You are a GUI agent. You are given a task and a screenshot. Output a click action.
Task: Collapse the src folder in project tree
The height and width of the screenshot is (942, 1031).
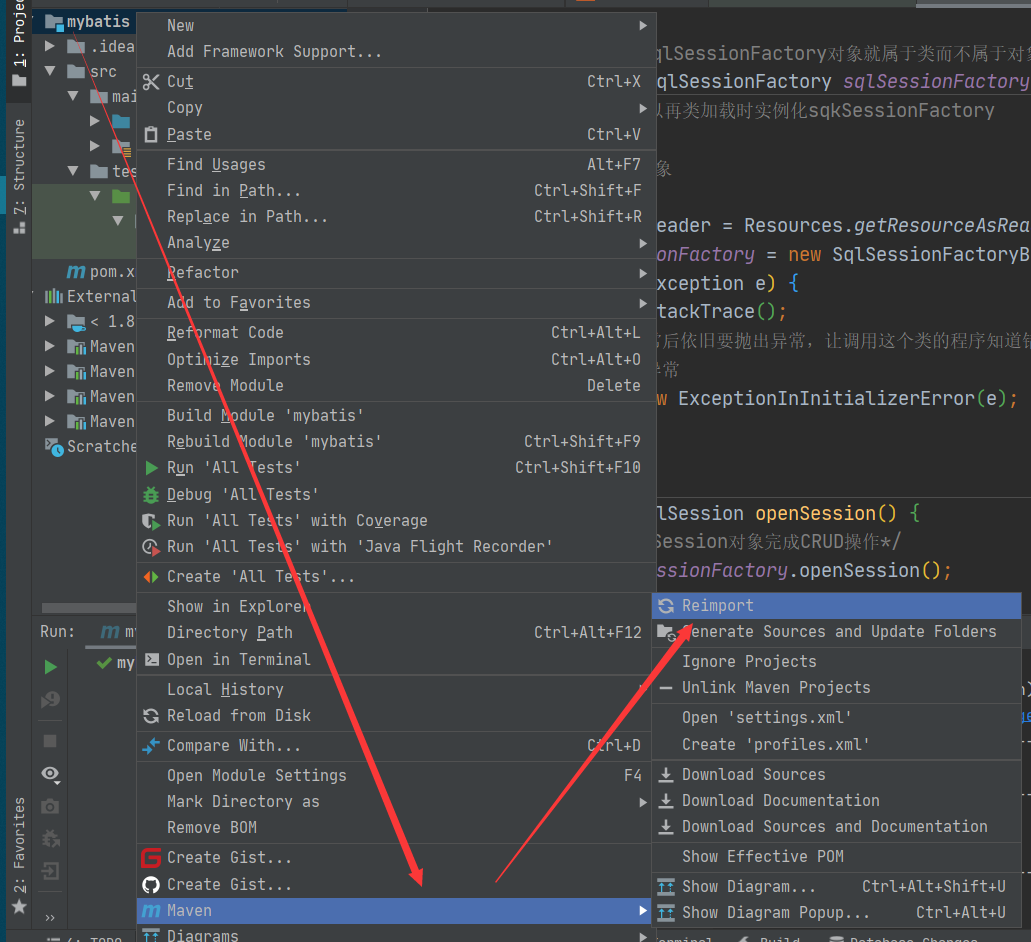(50, 71)
